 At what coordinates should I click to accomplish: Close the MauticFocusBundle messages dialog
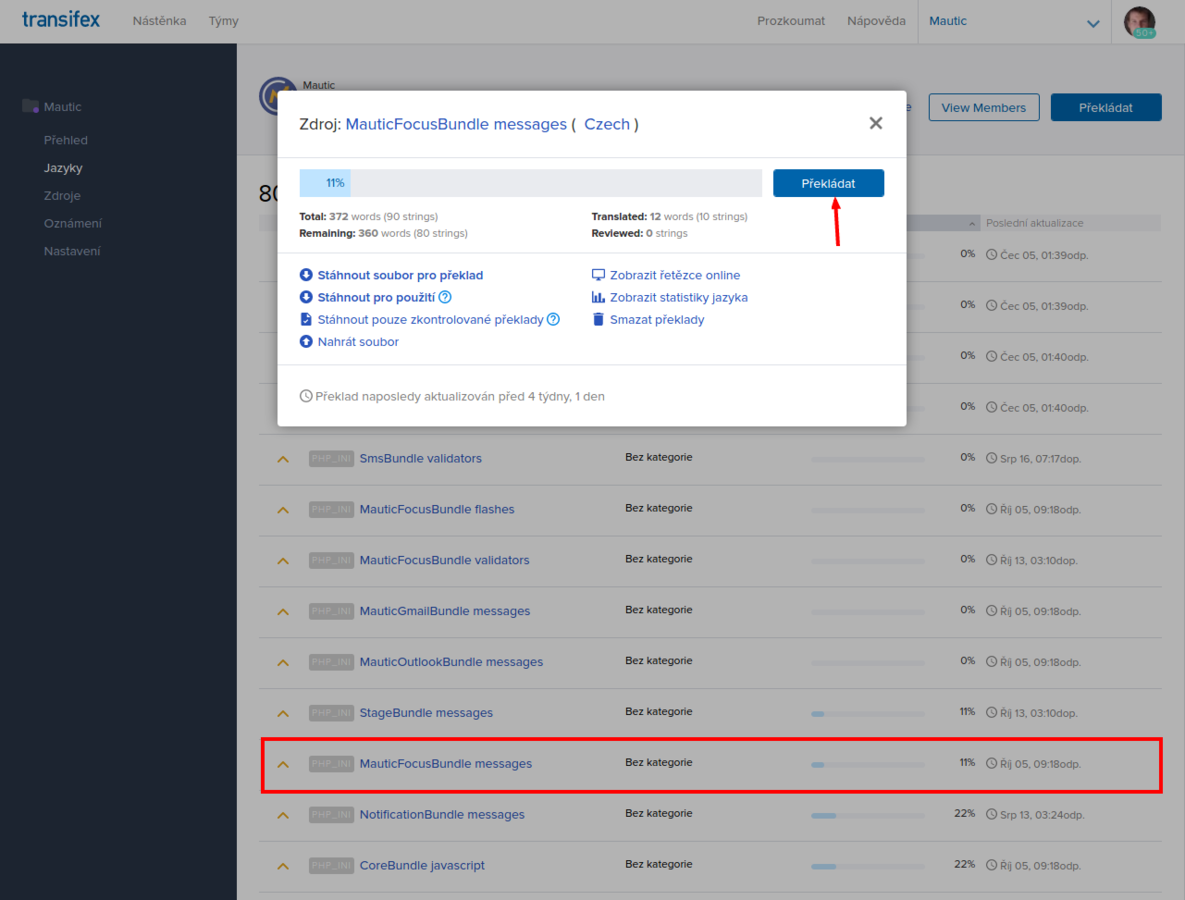875,123
